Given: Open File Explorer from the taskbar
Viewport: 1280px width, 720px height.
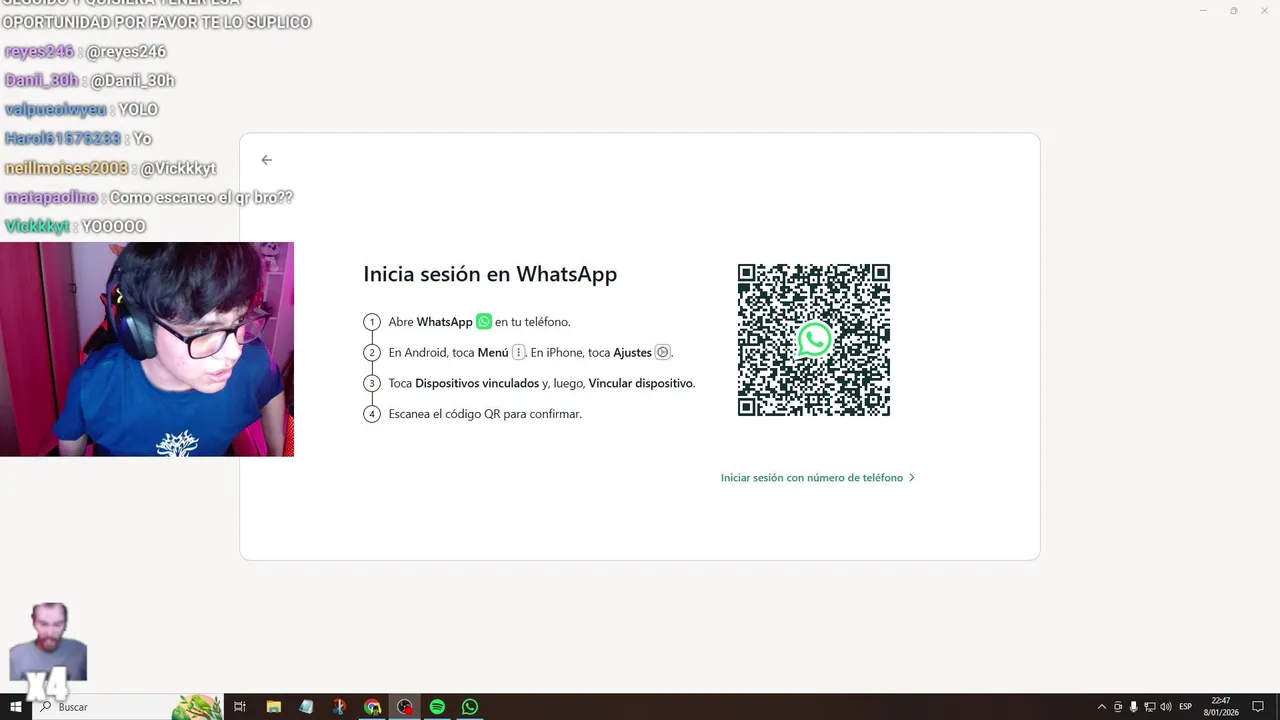Looking at the screenshot, I should click(x=273, y=707).
